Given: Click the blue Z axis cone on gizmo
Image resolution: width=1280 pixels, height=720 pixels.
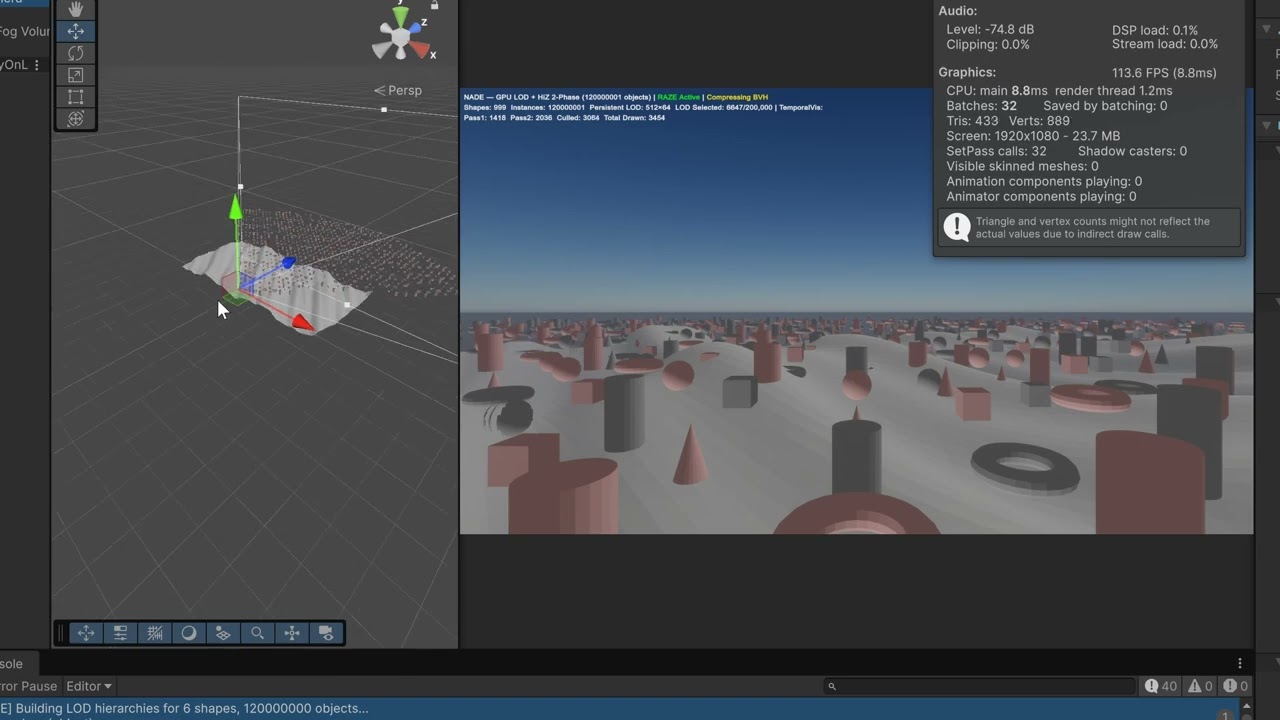Looking at the screenshot, I should tap(415, 27).
